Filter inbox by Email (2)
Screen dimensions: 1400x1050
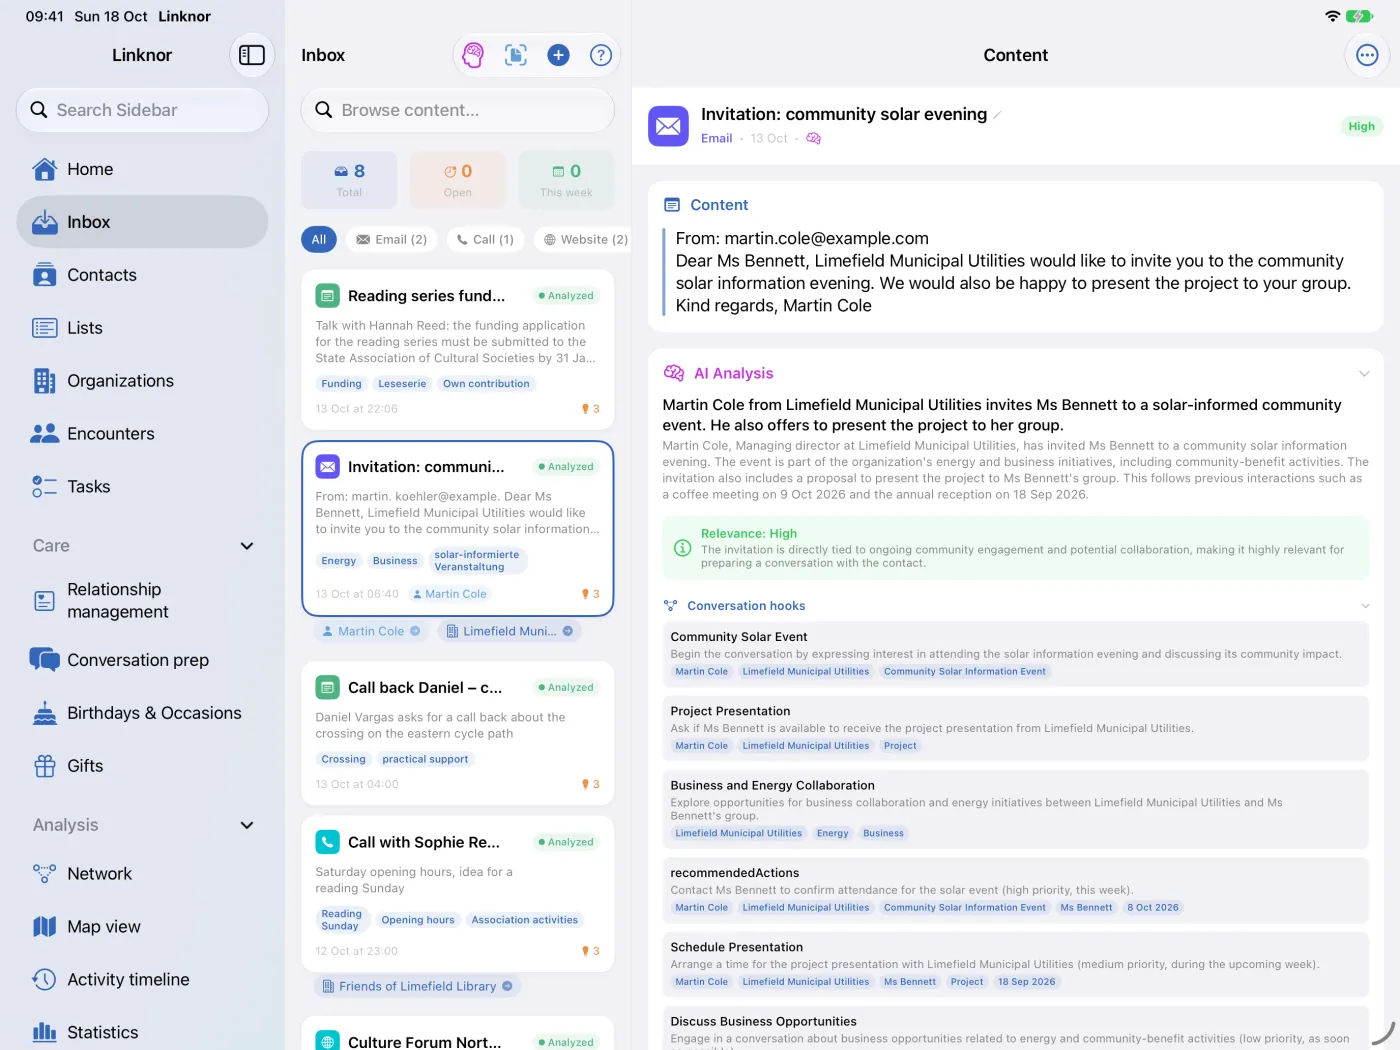[x=392, y=240]
